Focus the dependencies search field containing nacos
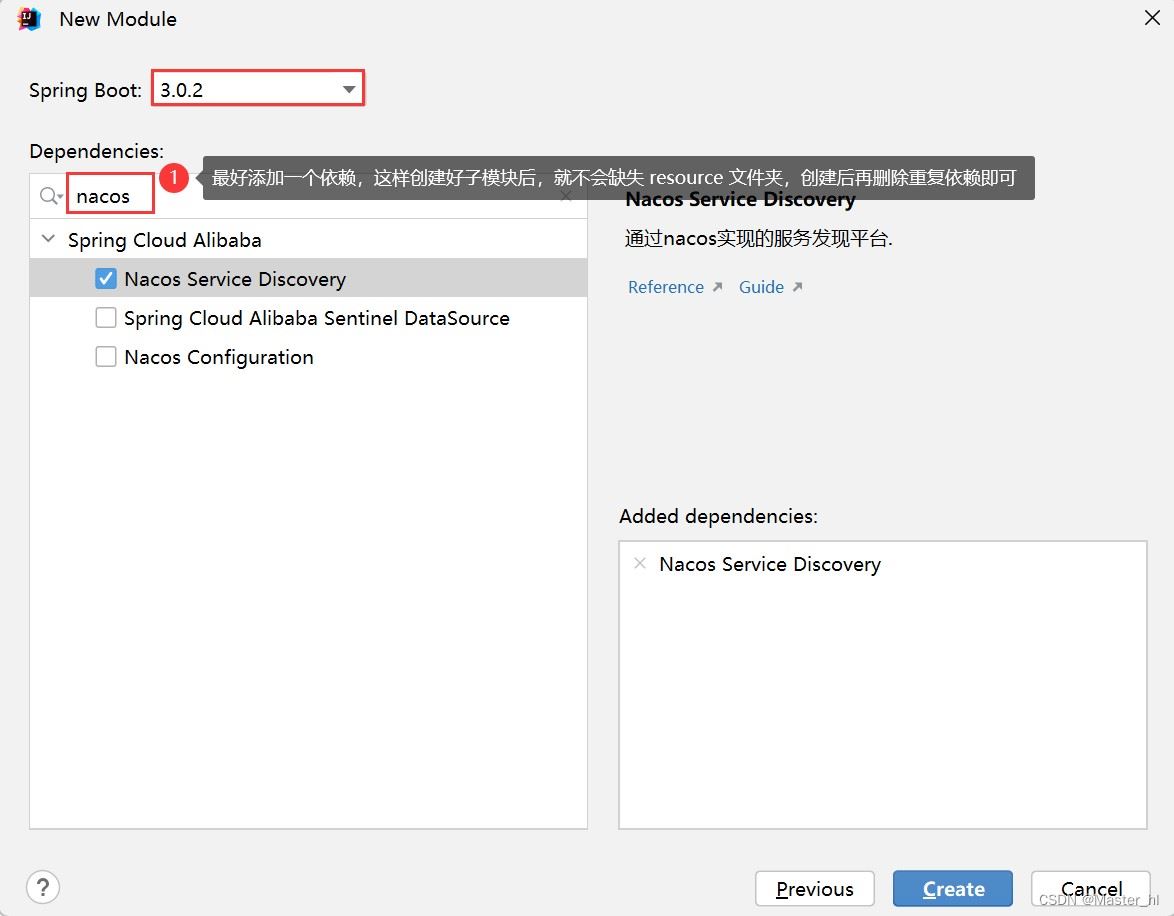Image resolution: width=1174 pixels, height=916 pixels. coord(110,196)
